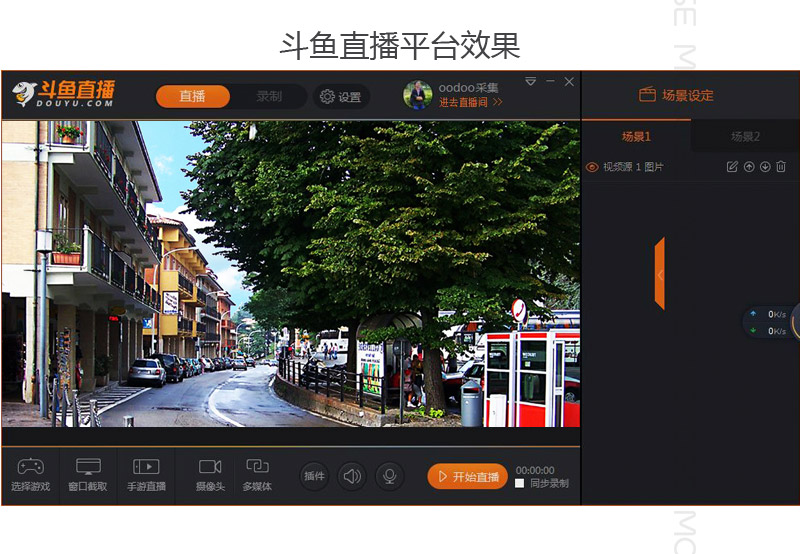Click the oodoo采集 user avatar
The height and width of the screenshot is (554, 800).
417,95
